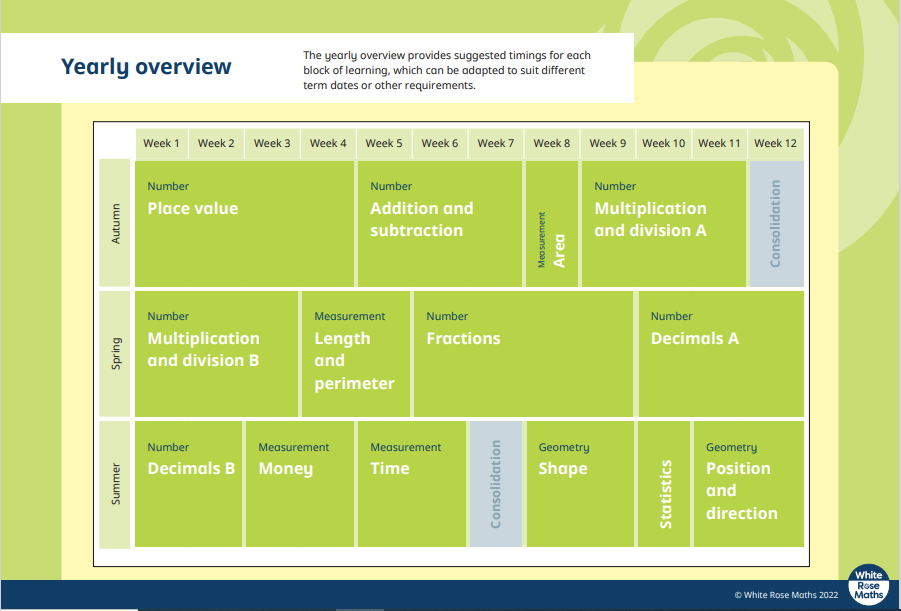The width and height of the screenshot is (901, 611).
Task: Open Multiplication and division B block
Action: click(x=216, y=353)
